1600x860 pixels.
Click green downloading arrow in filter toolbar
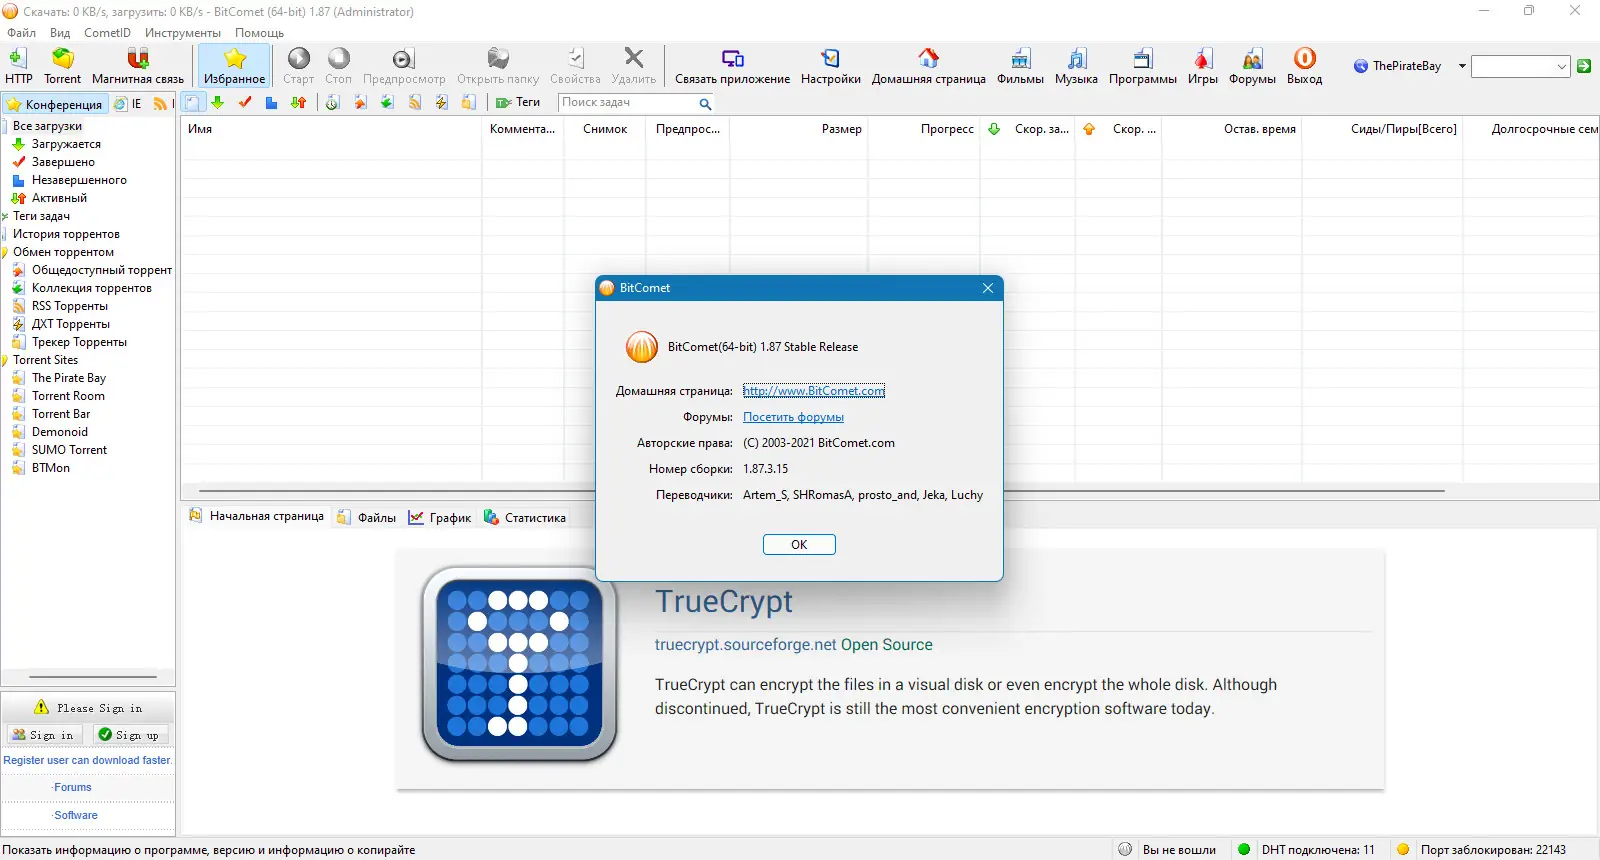tap(217, 102)
